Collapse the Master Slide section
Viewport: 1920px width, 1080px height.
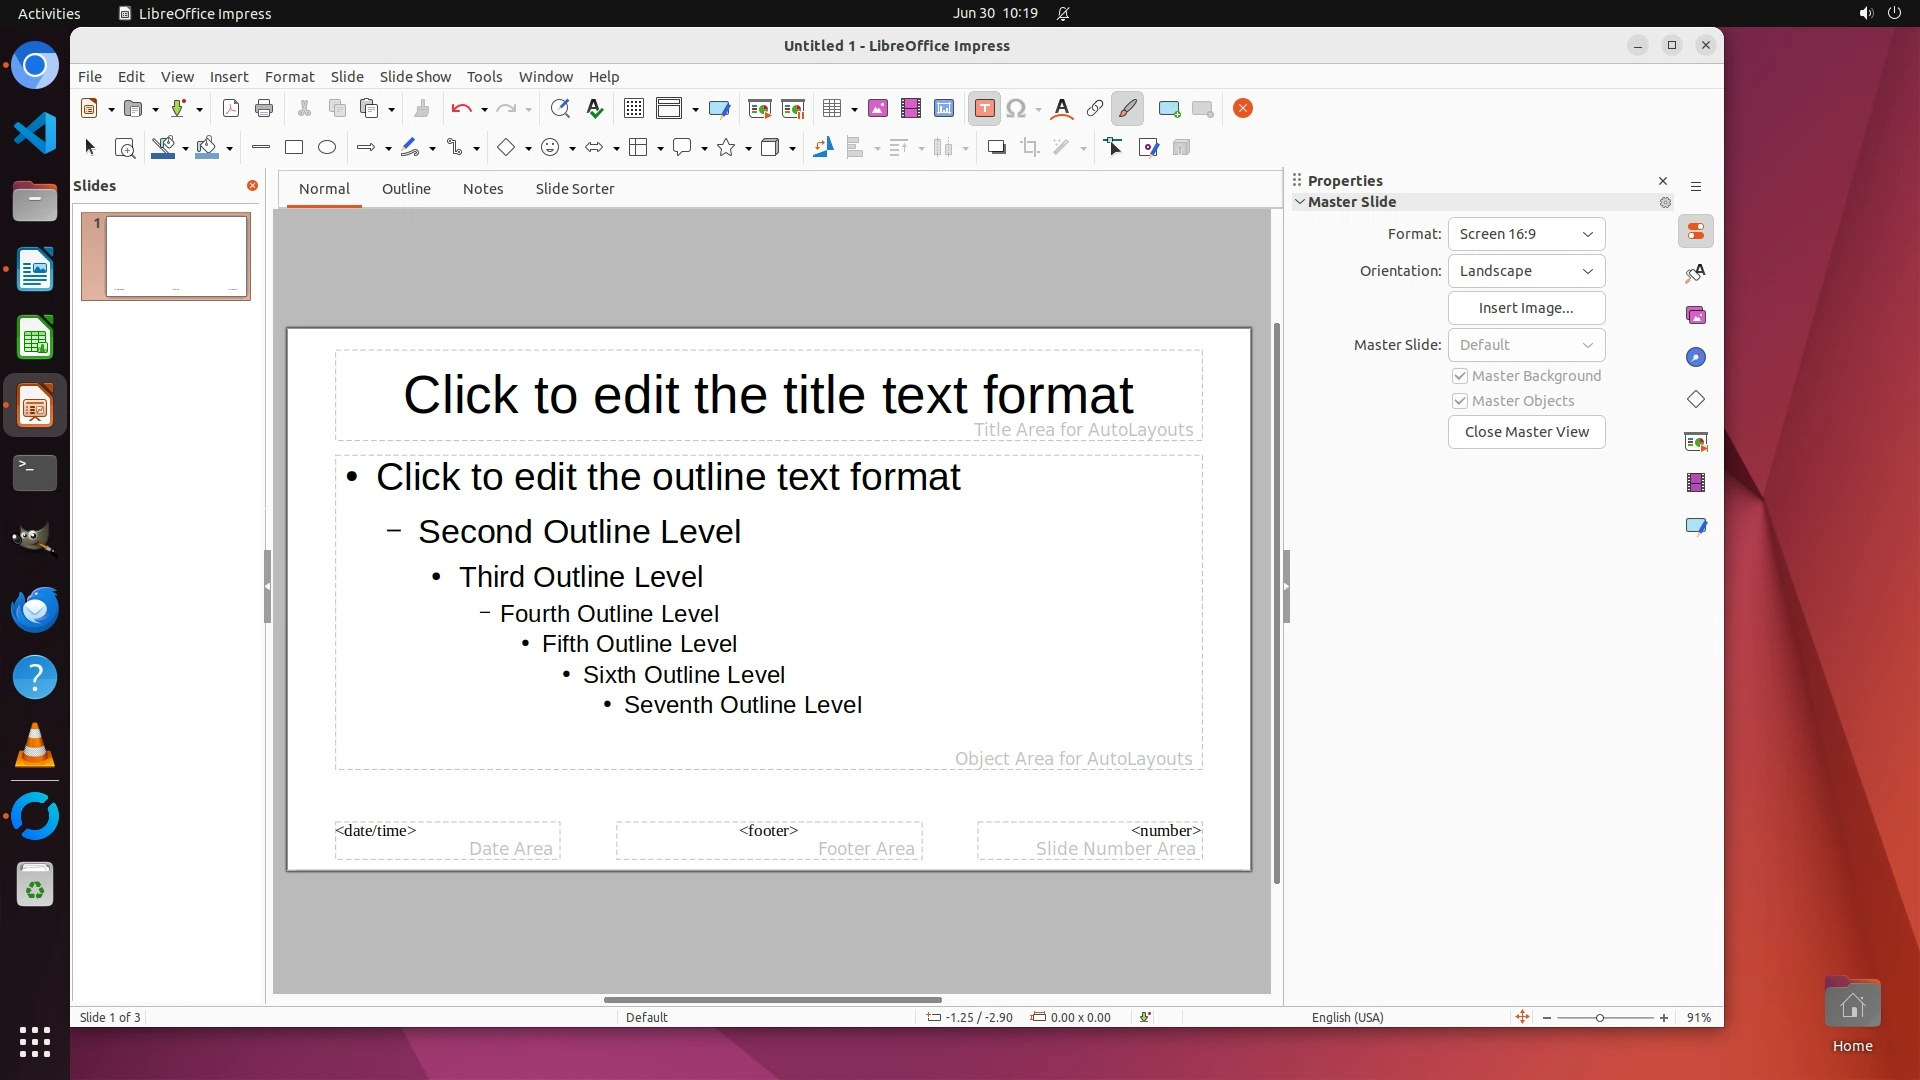pyautogui.click(x=1300, y=202)
